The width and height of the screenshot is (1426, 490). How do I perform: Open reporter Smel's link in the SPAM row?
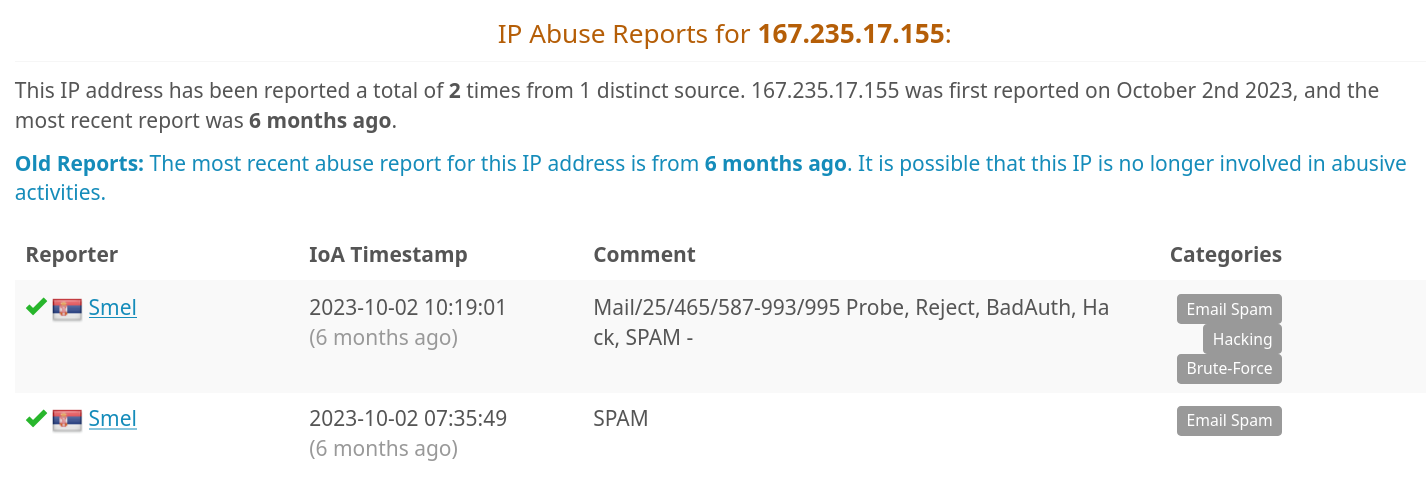coord(112,419)
